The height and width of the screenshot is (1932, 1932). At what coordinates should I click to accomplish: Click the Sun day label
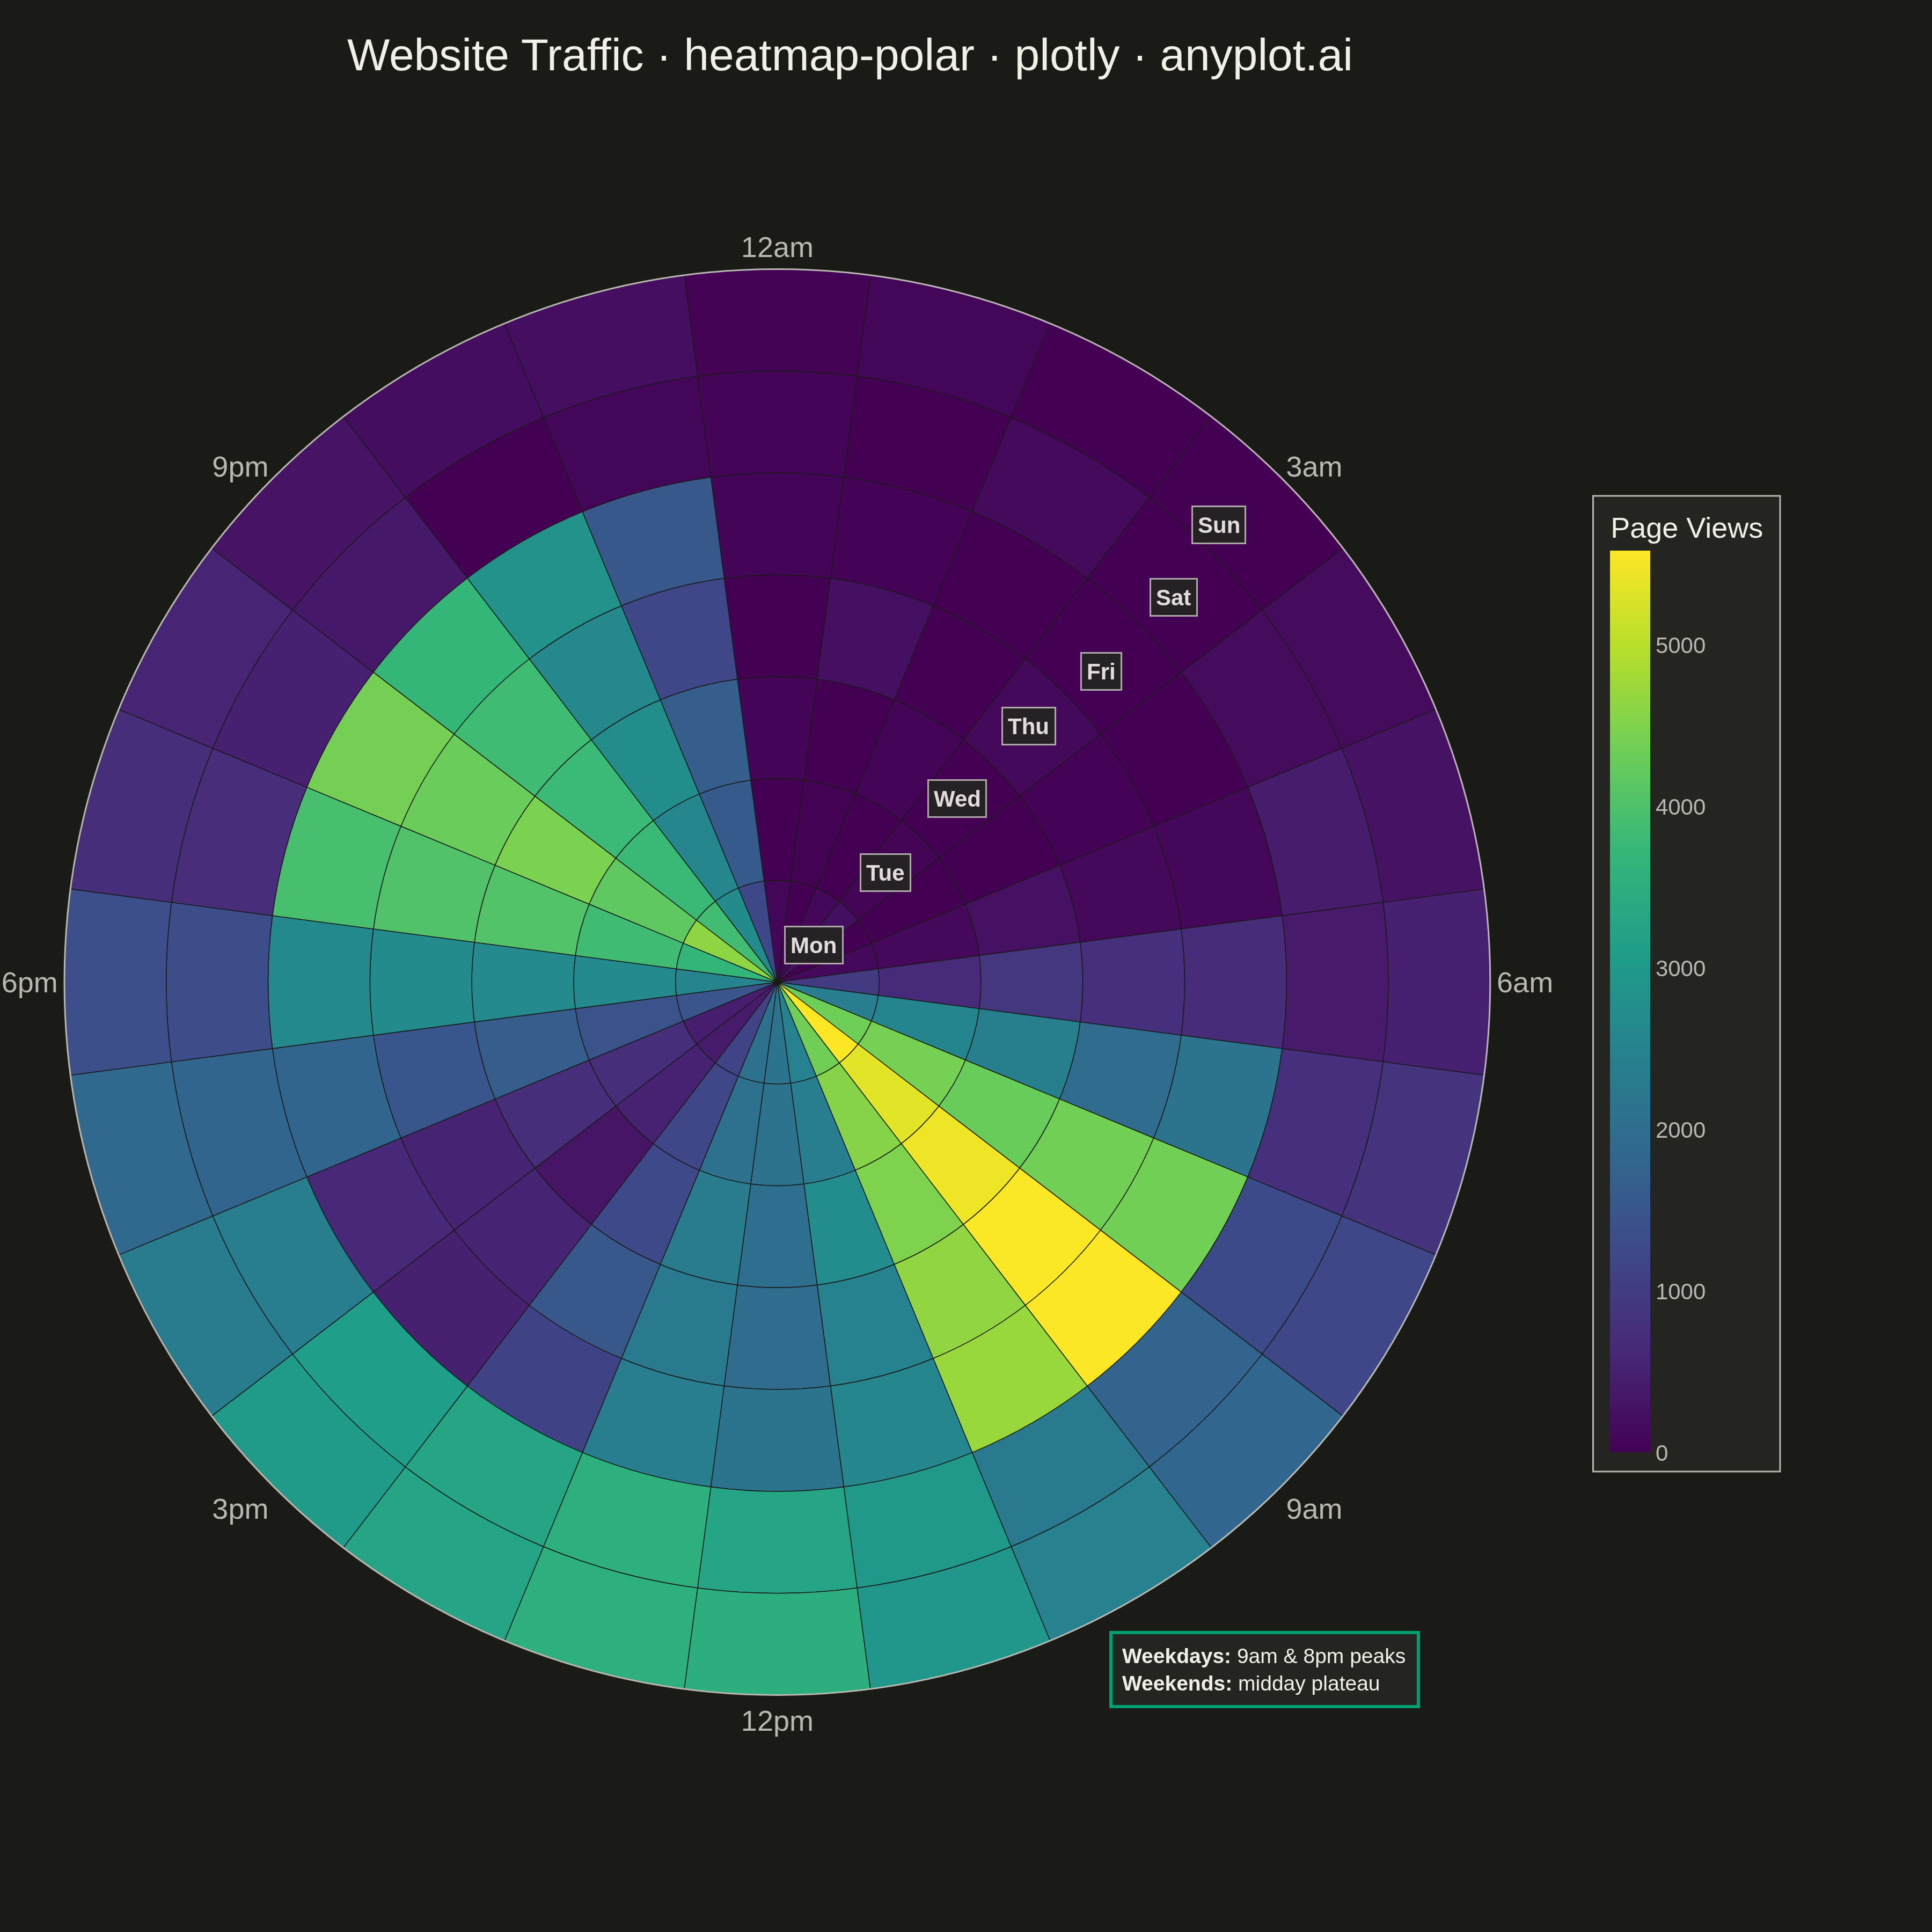click(1218, 525)
